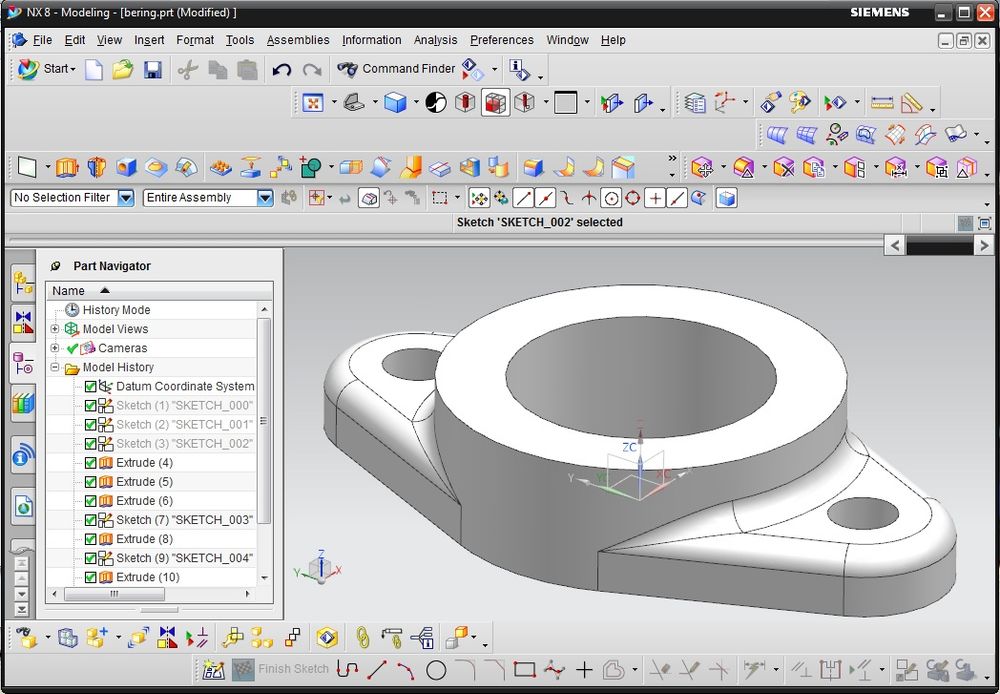Open the Assembly Navigator sidebar tab
Viewport: 1000px width, 694px height.
[22, 285]
